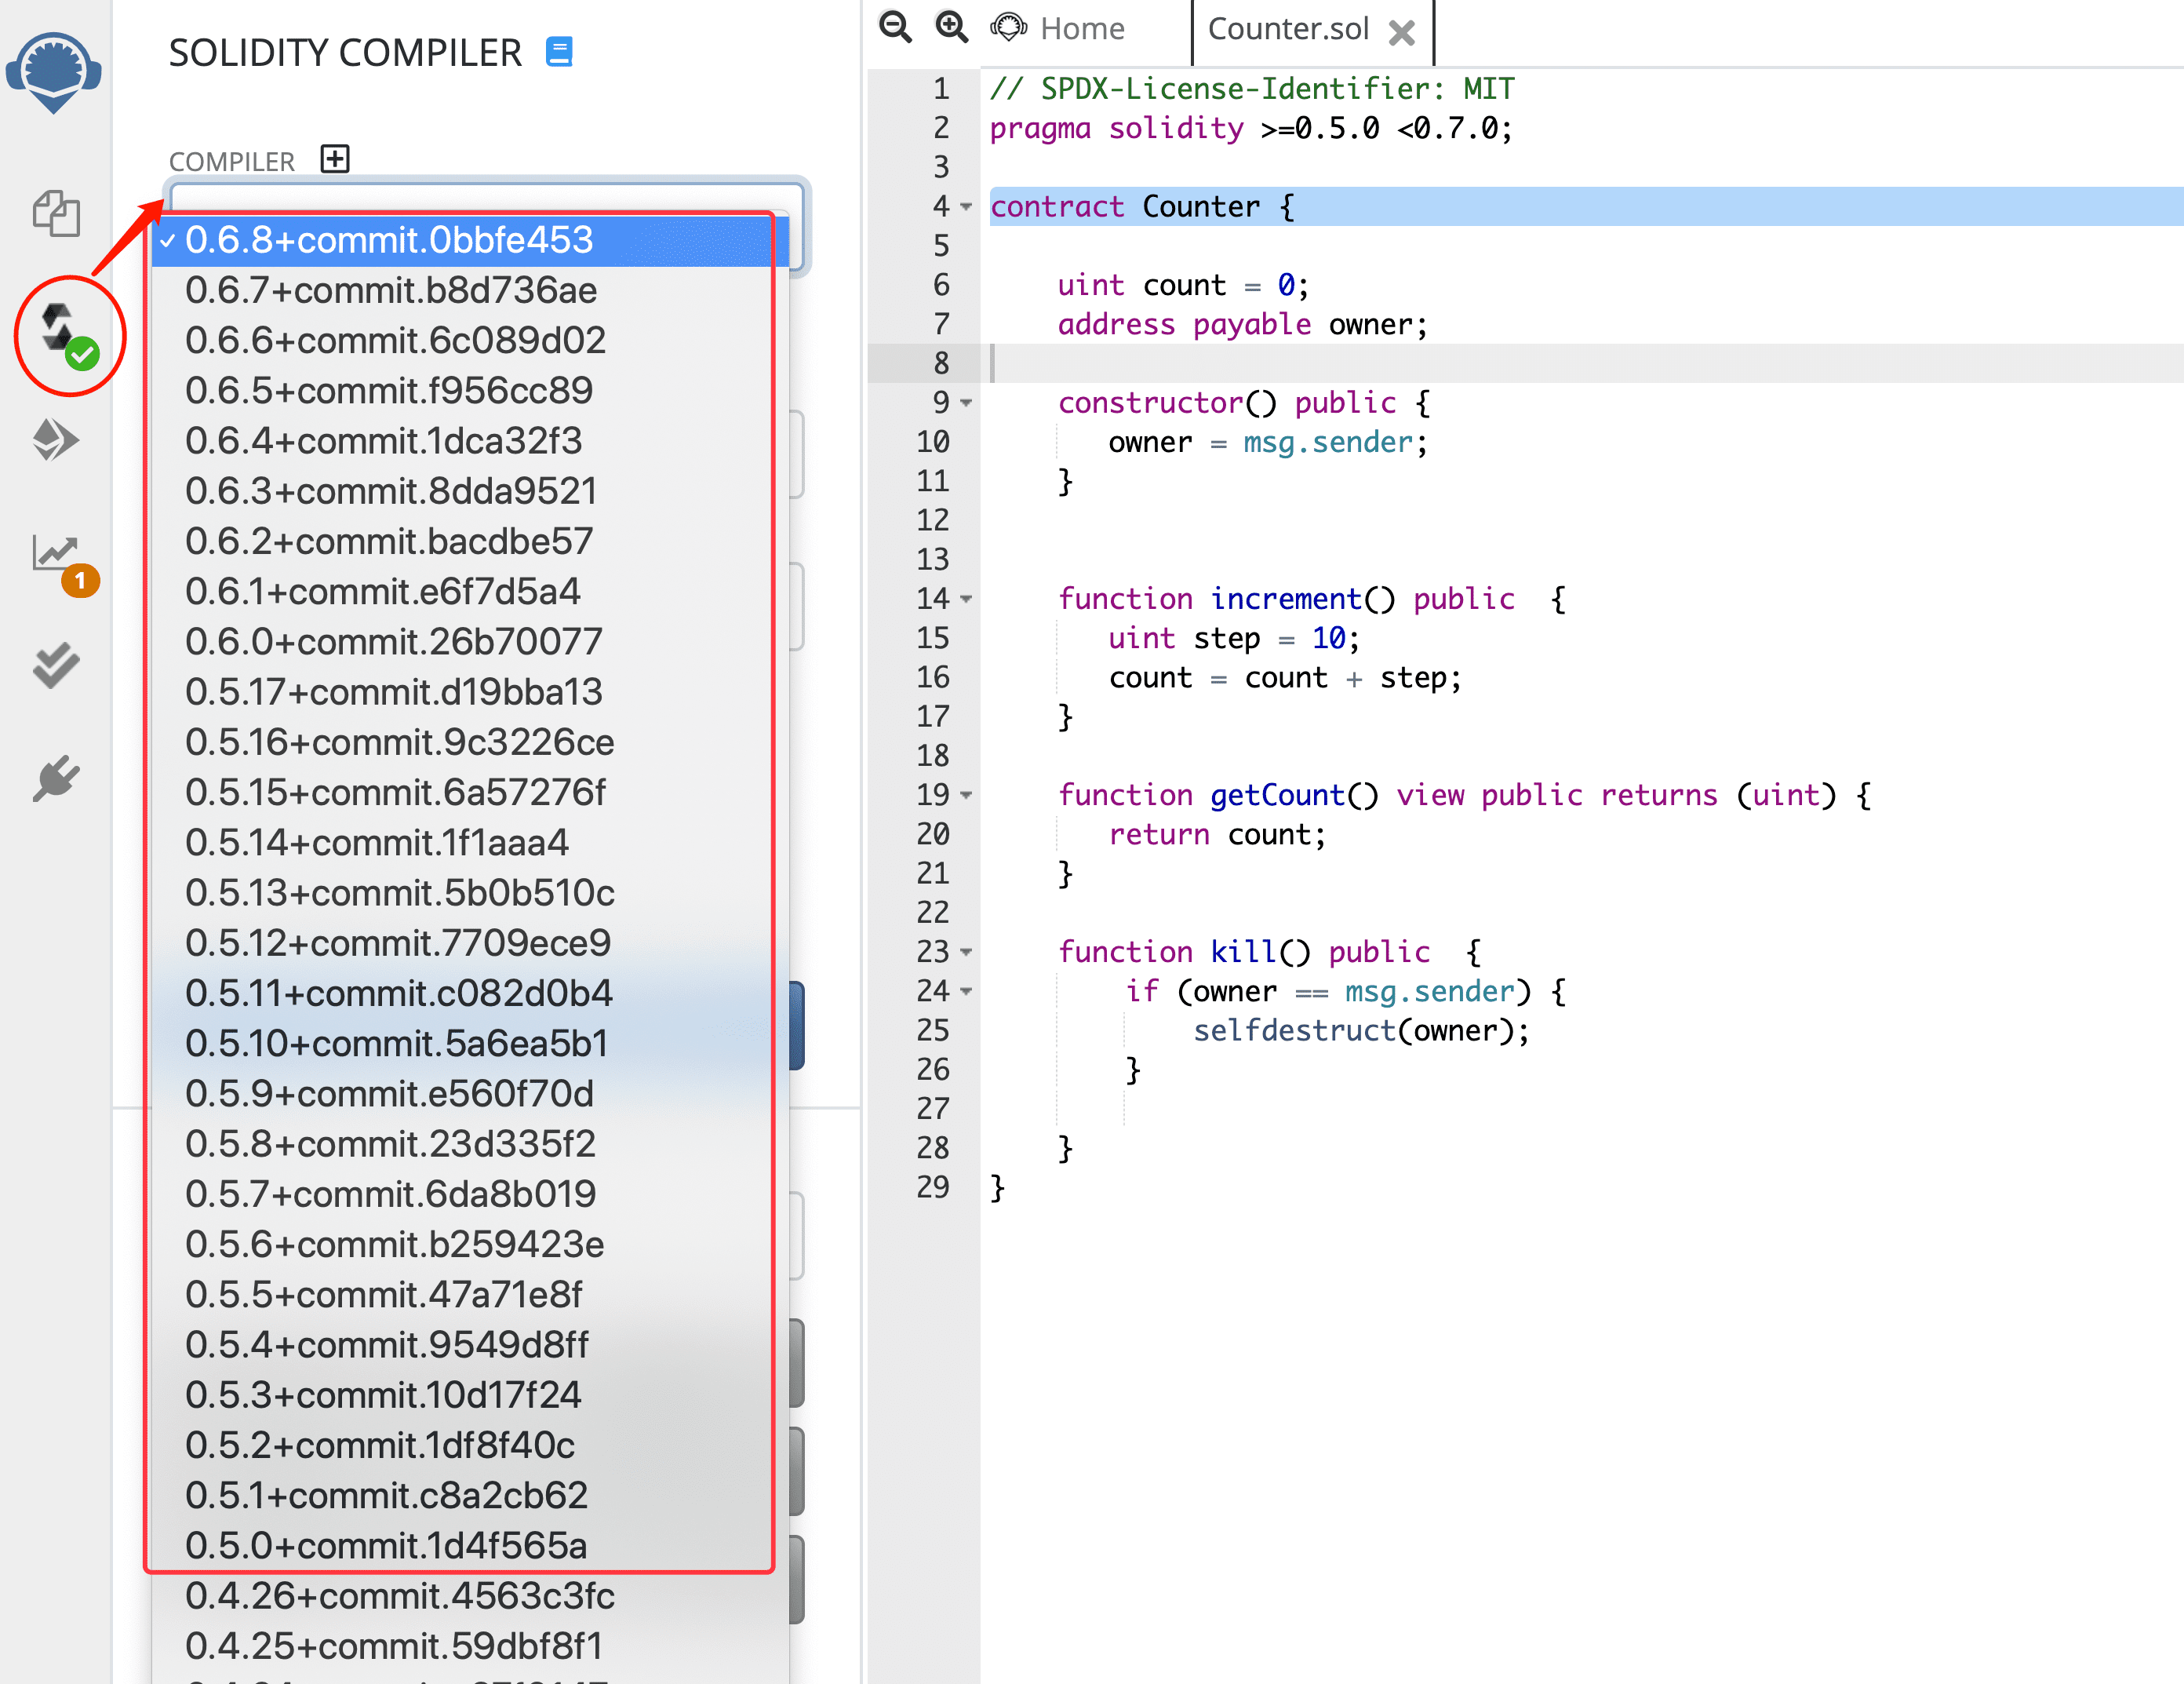2184x1684 pixels.
Task: Click the Remix logo icon
Action: point(54,72)
